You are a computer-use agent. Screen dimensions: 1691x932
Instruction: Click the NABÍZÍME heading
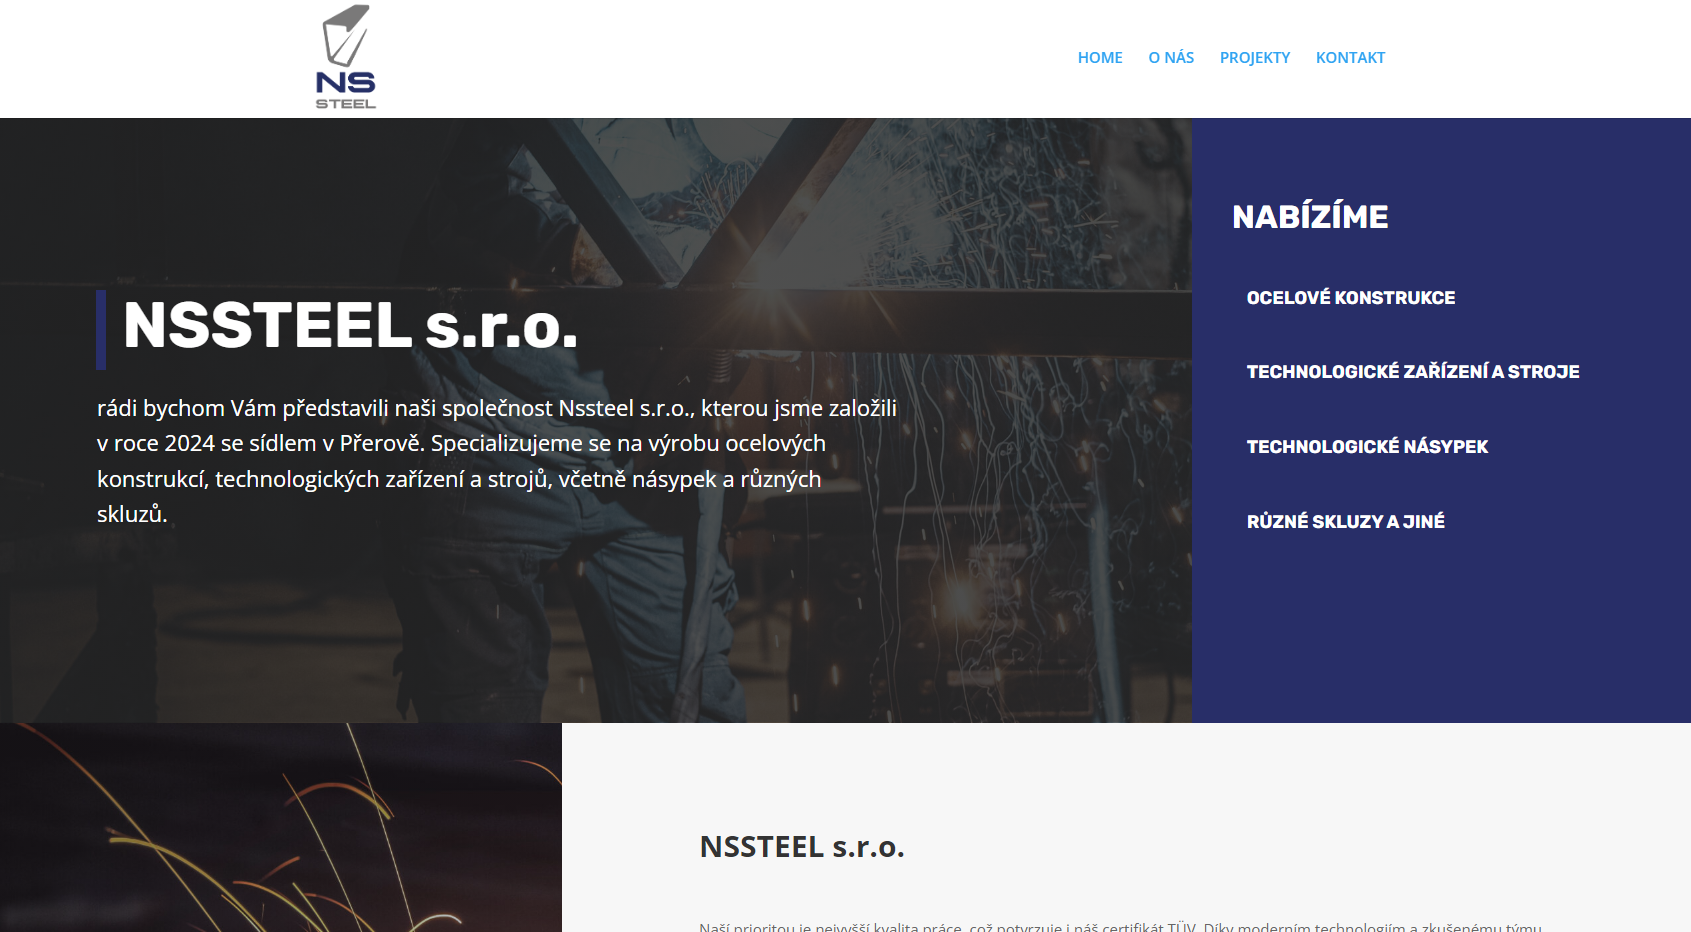click(x=1310, y=217)
